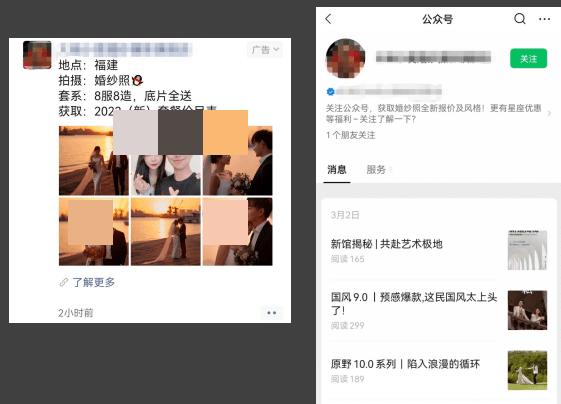Viewport: 561px width, 404px height.
Task: Expand the 广告 dropdown on the post
Action: click(265, 49)
